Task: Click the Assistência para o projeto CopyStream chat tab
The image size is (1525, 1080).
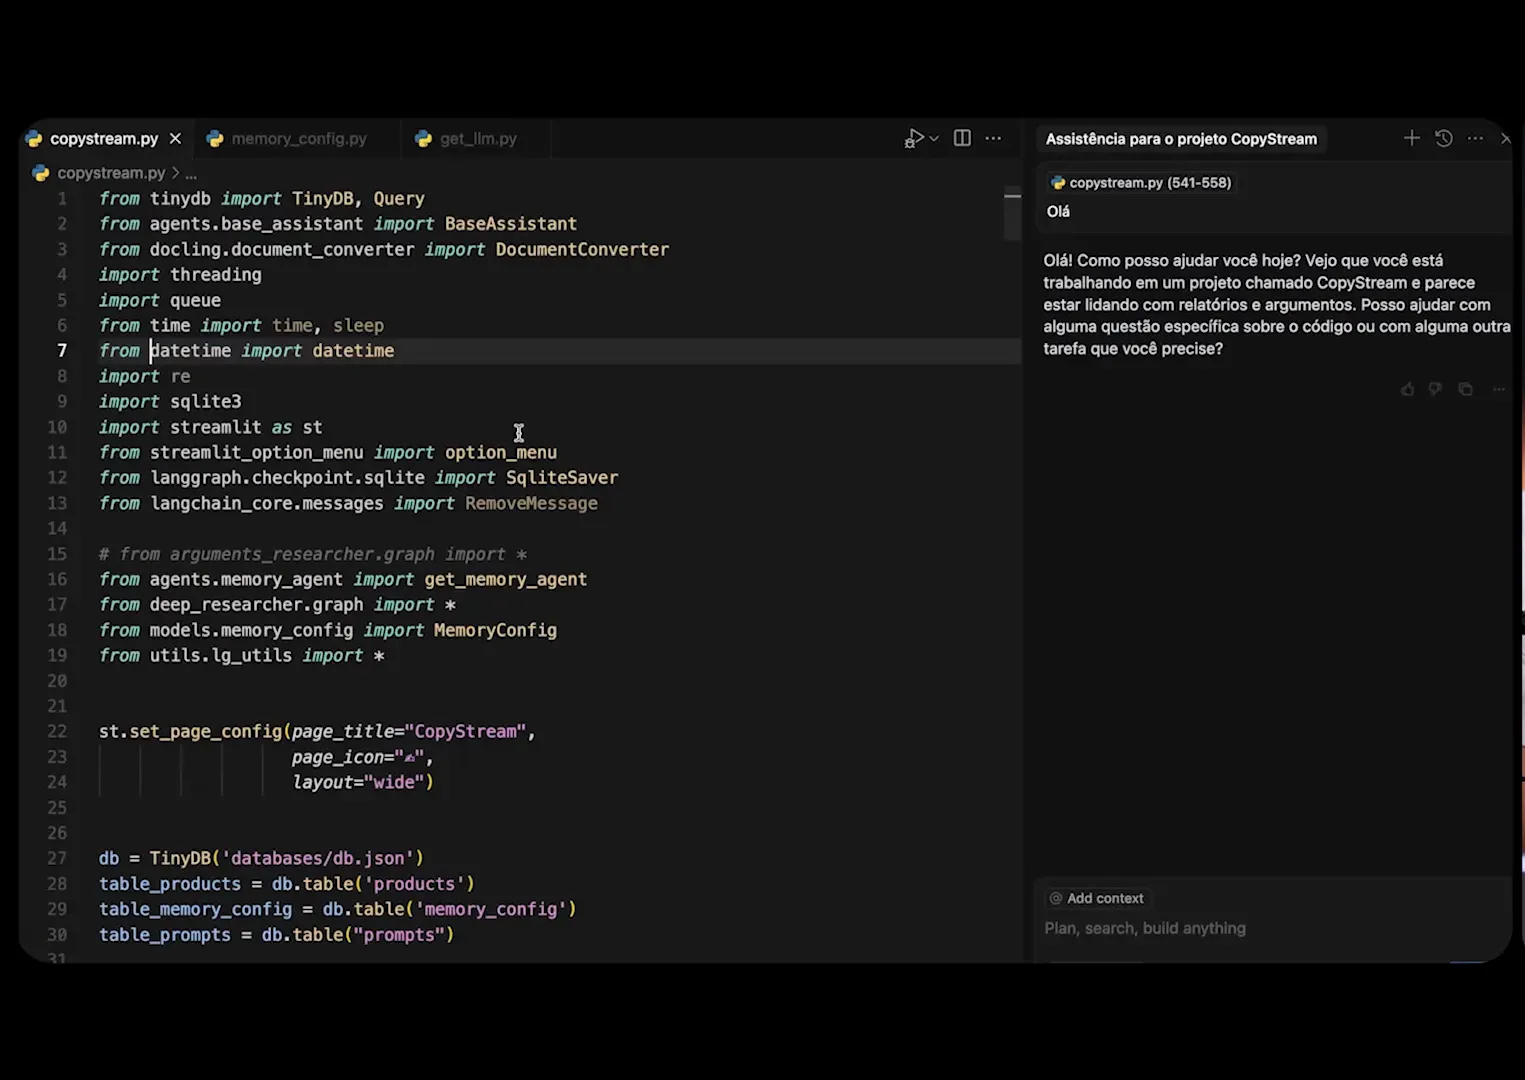Action: [x=1181, y=139]
